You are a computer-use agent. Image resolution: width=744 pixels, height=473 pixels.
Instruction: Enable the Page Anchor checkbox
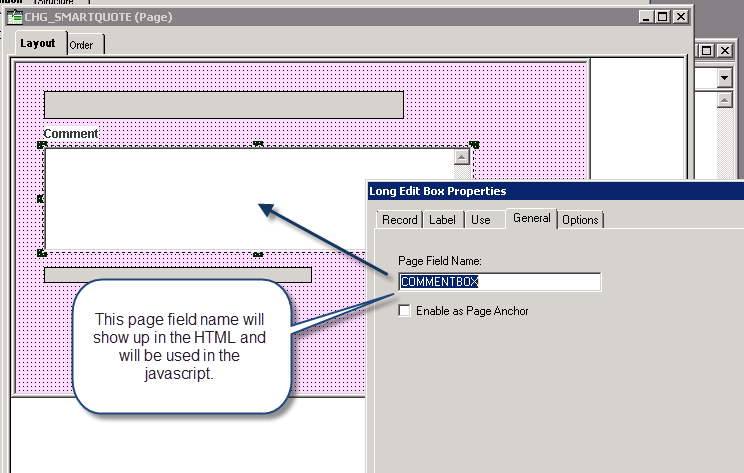coord(404,311)
